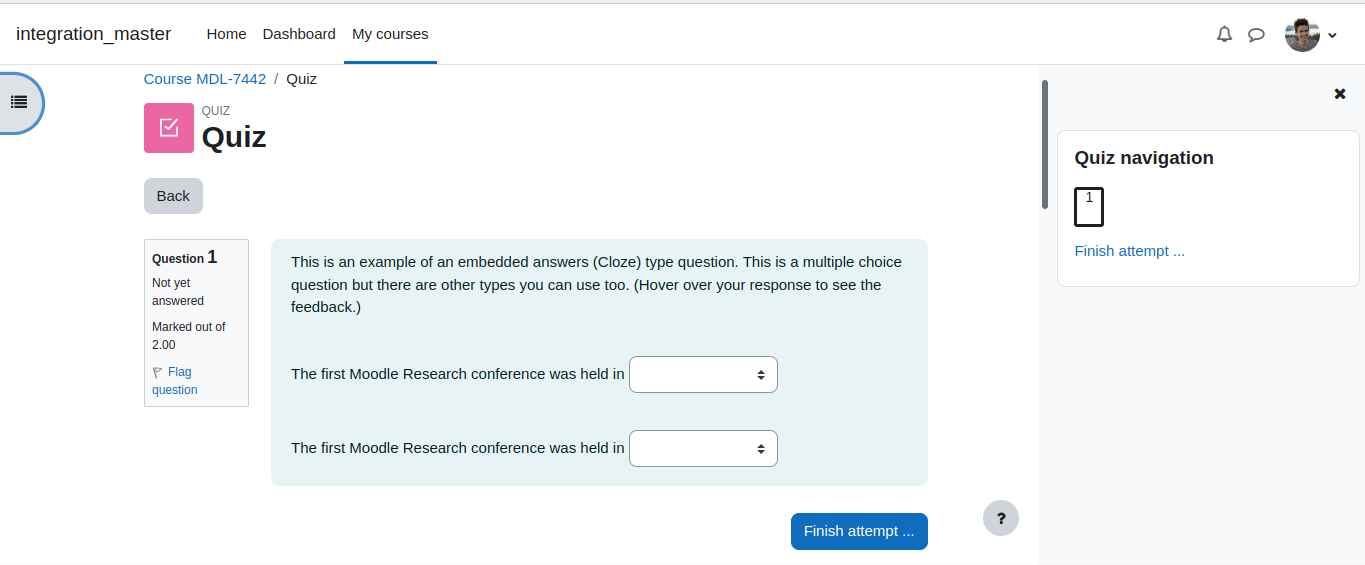Expand the user menu chevron arrow

pyautogui.click(x=1332, y=35)
